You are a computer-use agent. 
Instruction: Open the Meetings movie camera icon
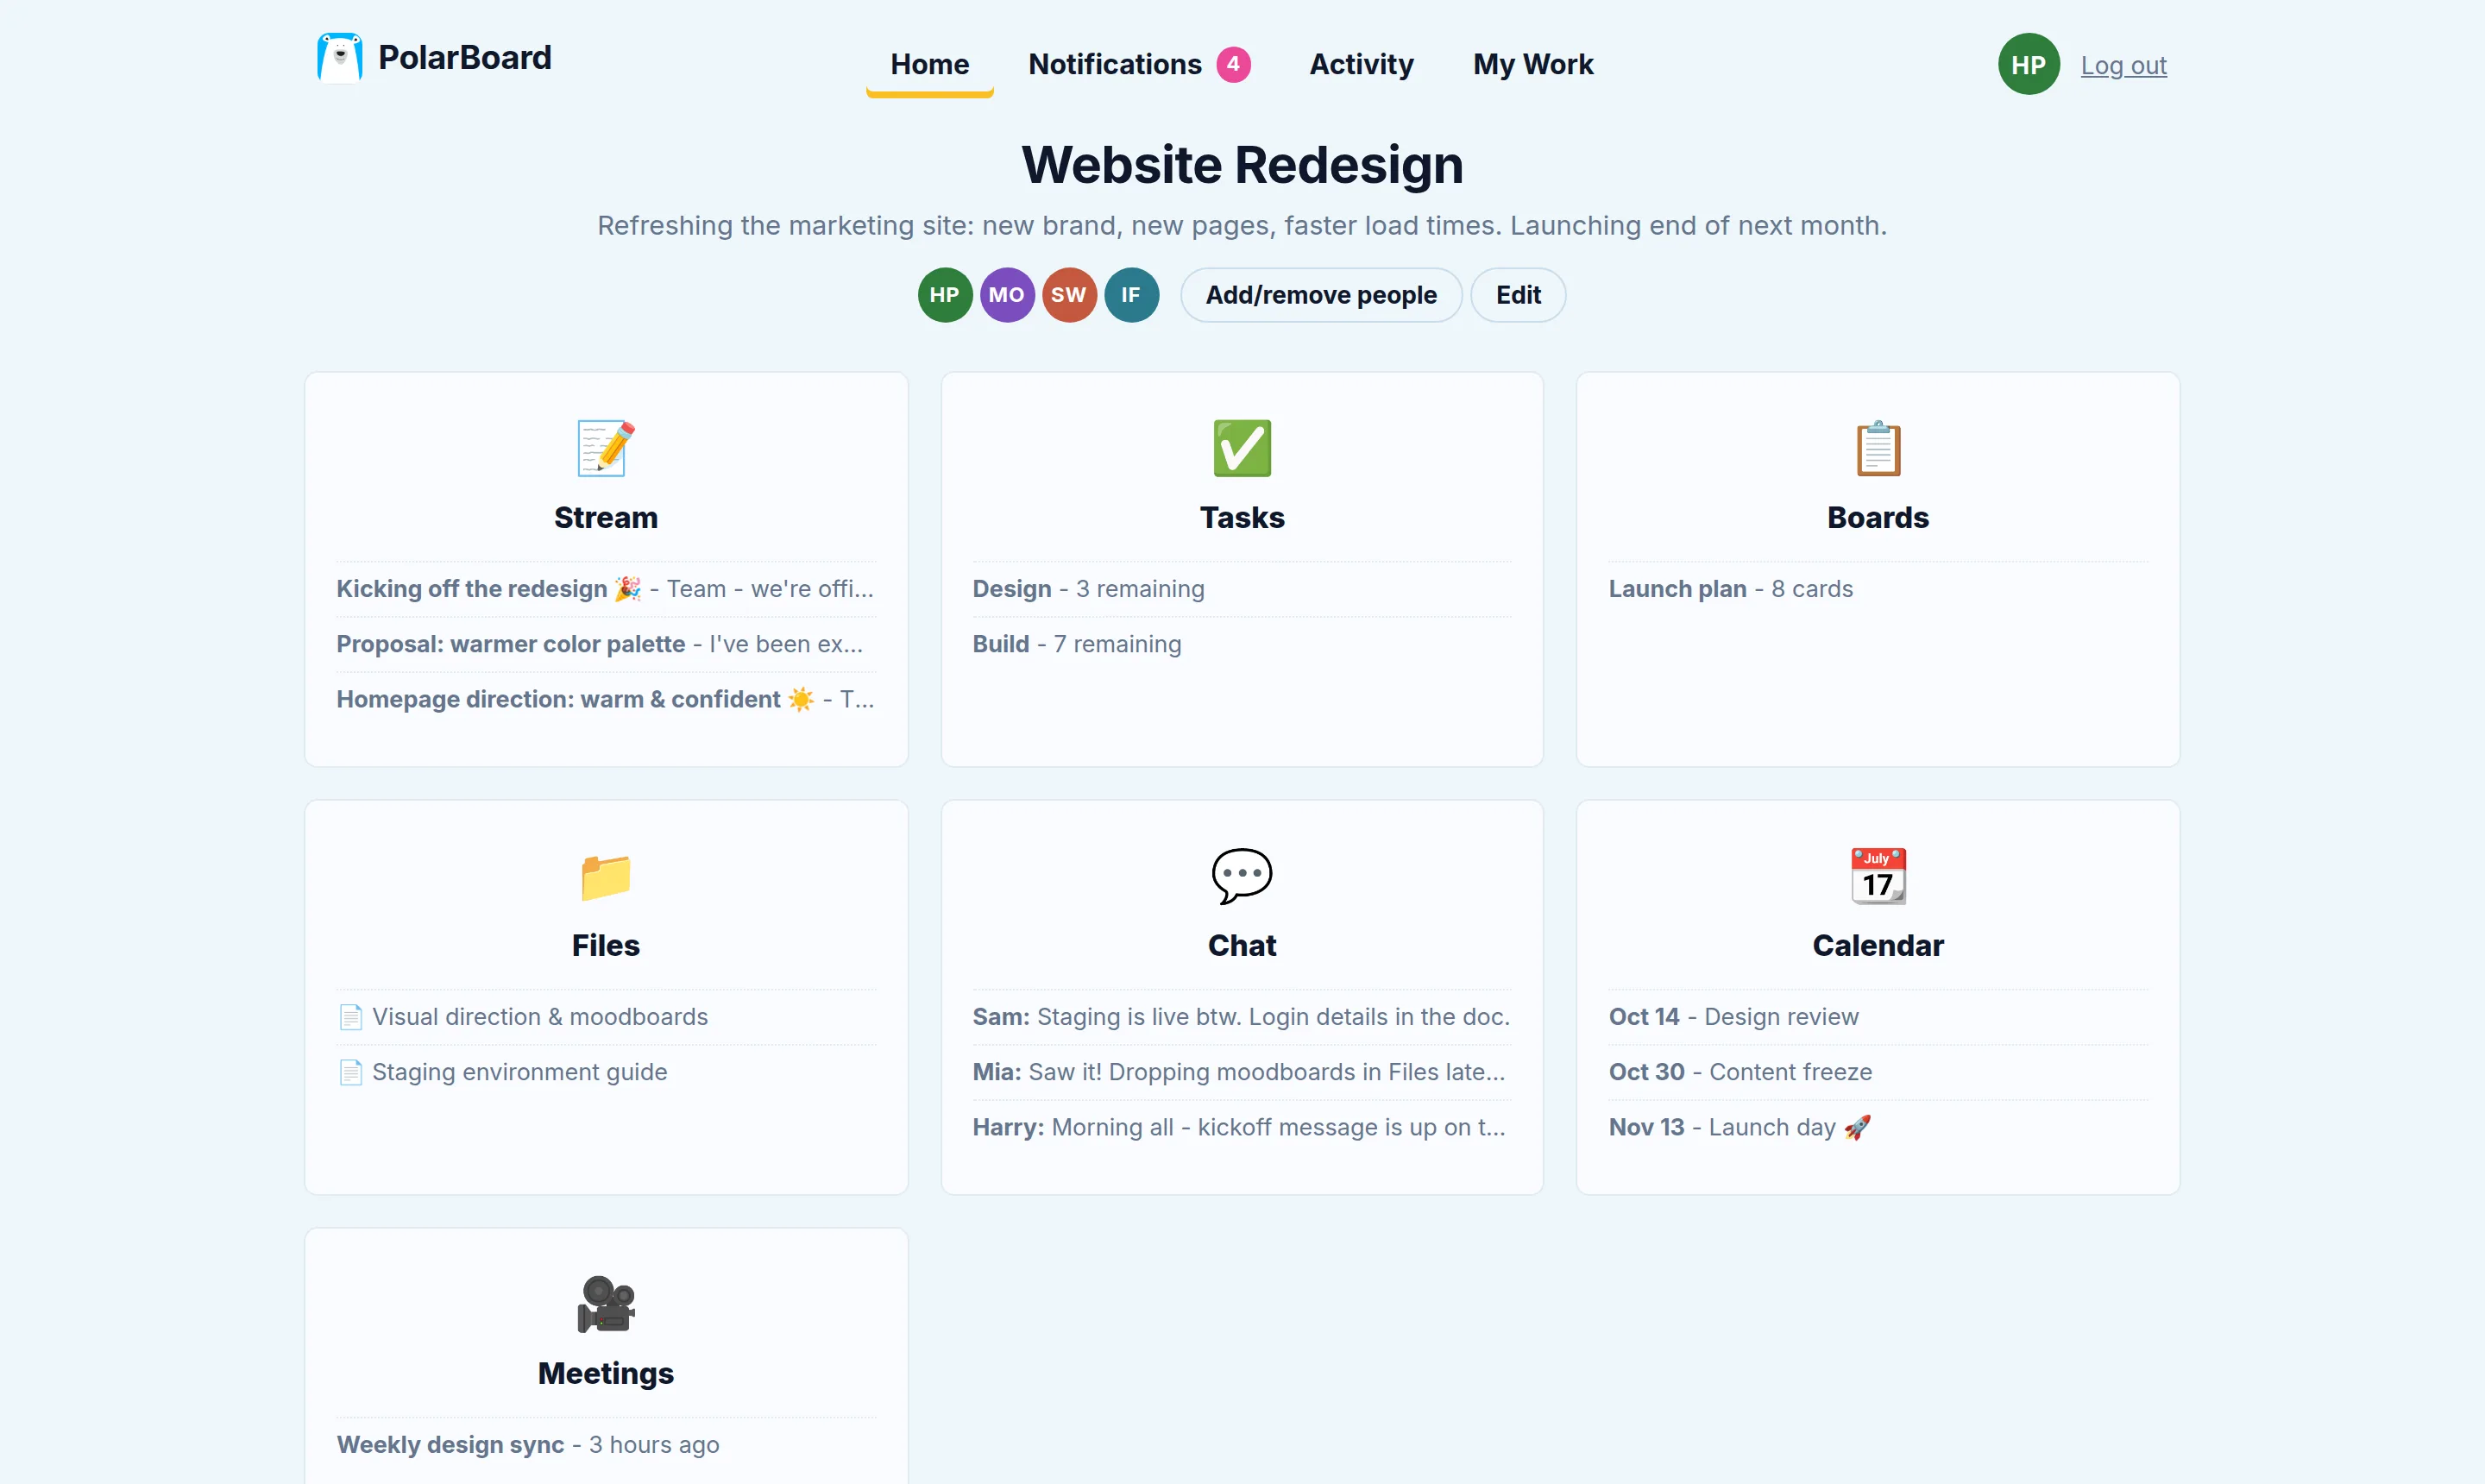605,1304
